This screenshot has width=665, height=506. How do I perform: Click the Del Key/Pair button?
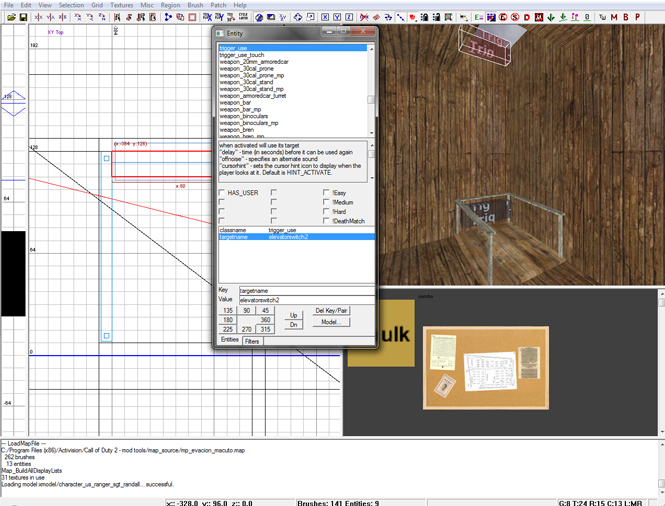pos(331,310)
